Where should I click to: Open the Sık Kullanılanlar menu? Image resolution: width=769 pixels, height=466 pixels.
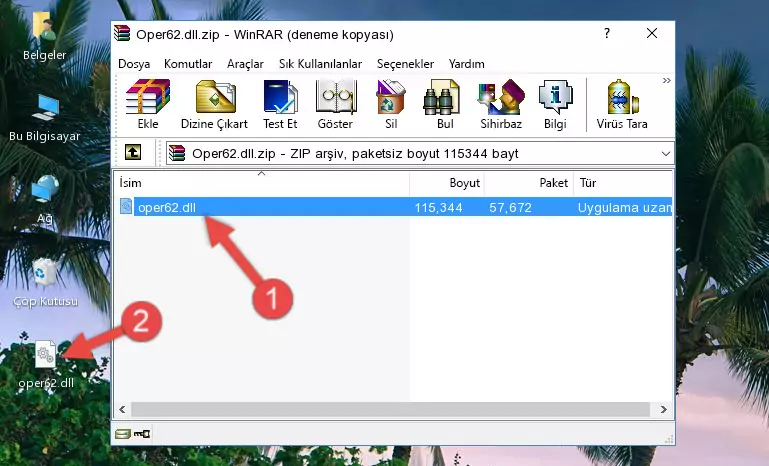point(320,64)
